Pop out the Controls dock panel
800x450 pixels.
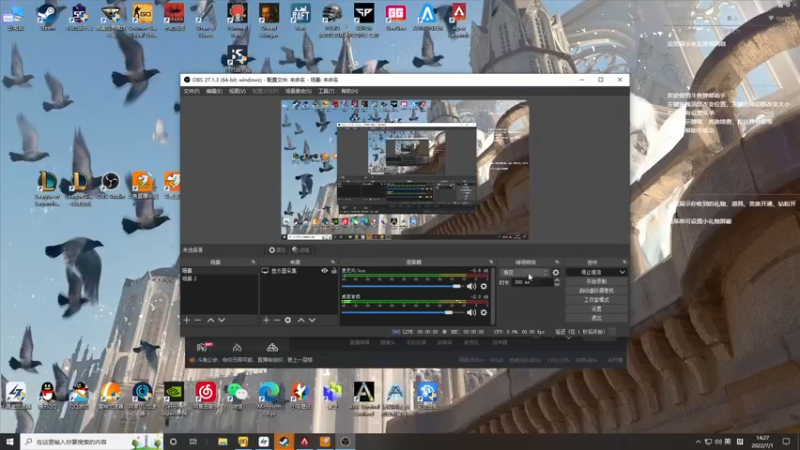point(623,262)
